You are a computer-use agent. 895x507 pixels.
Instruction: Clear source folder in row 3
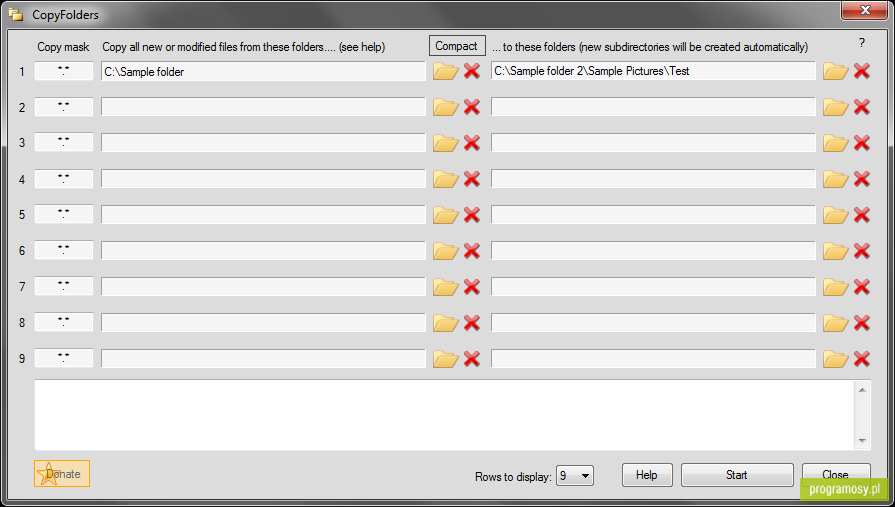click(471, 143)
